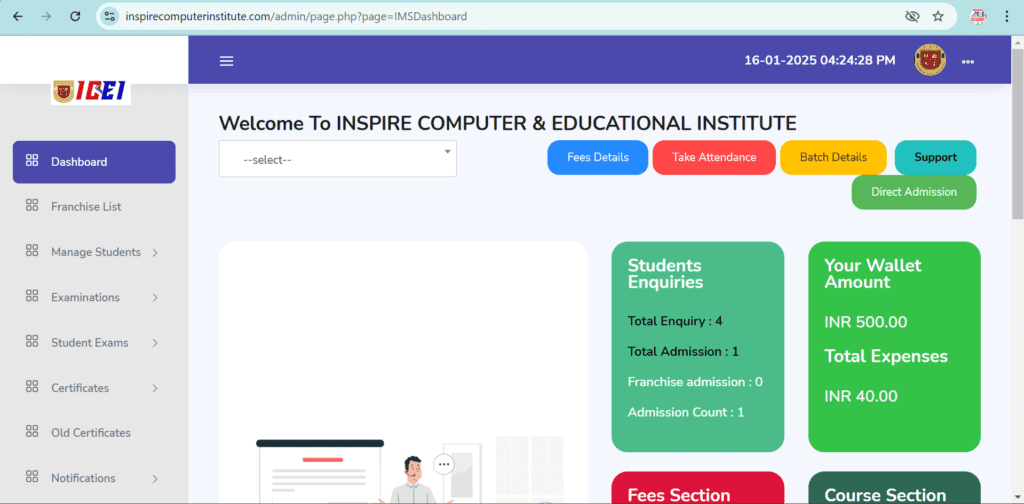Click the Student Exams grid icon
The height and width of the screenshot is (504, 1024).
(31, 341)
